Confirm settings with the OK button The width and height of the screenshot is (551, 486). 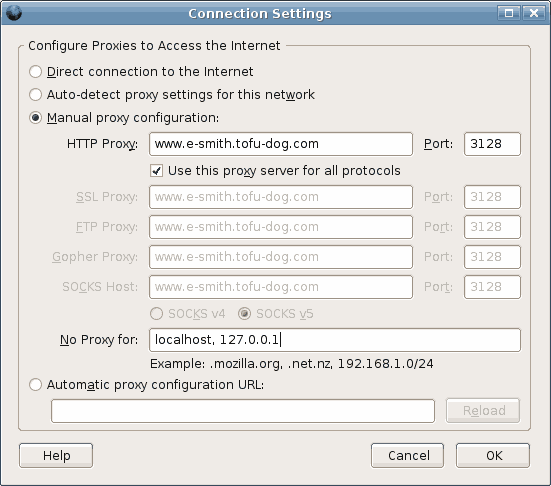coord(493,455)
